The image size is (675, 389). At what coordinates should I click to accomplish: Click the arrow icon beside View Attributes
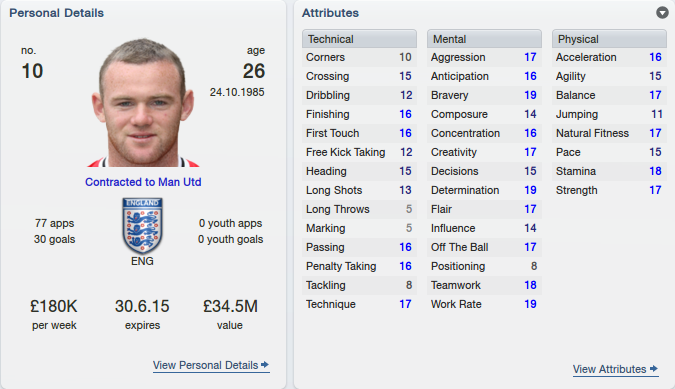point(654,369)
